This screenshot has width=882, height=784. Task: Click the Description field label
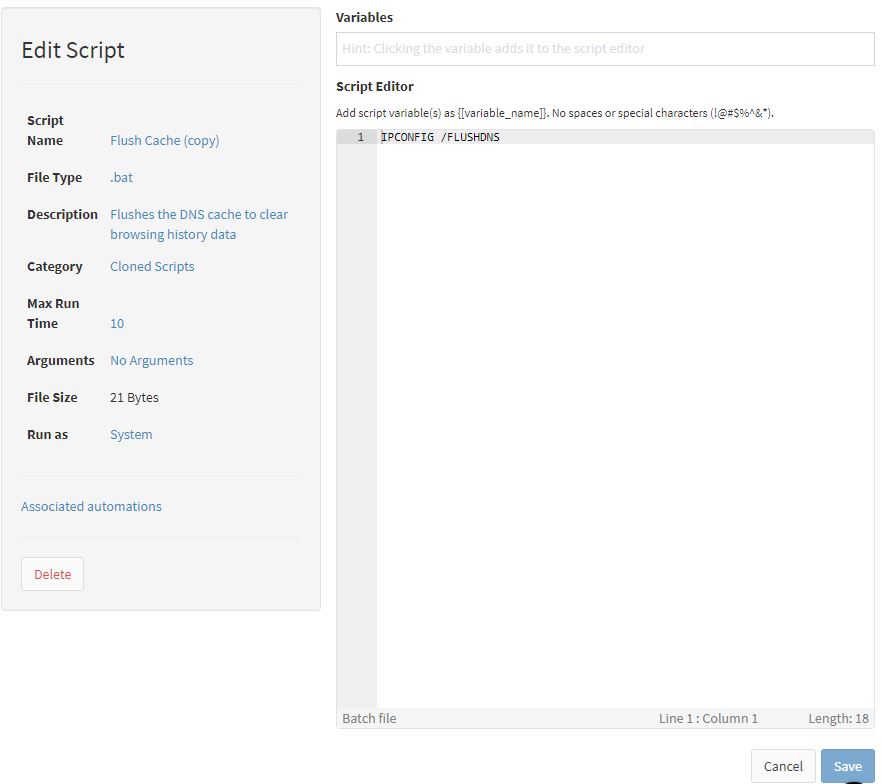(x=62, y=215)
